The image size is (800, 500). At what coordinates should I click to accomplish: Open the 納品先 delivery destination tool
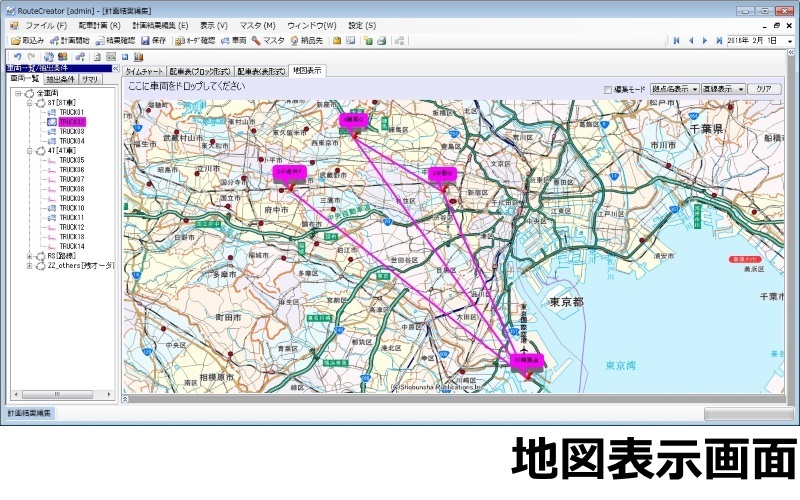[x=307, y=41]
